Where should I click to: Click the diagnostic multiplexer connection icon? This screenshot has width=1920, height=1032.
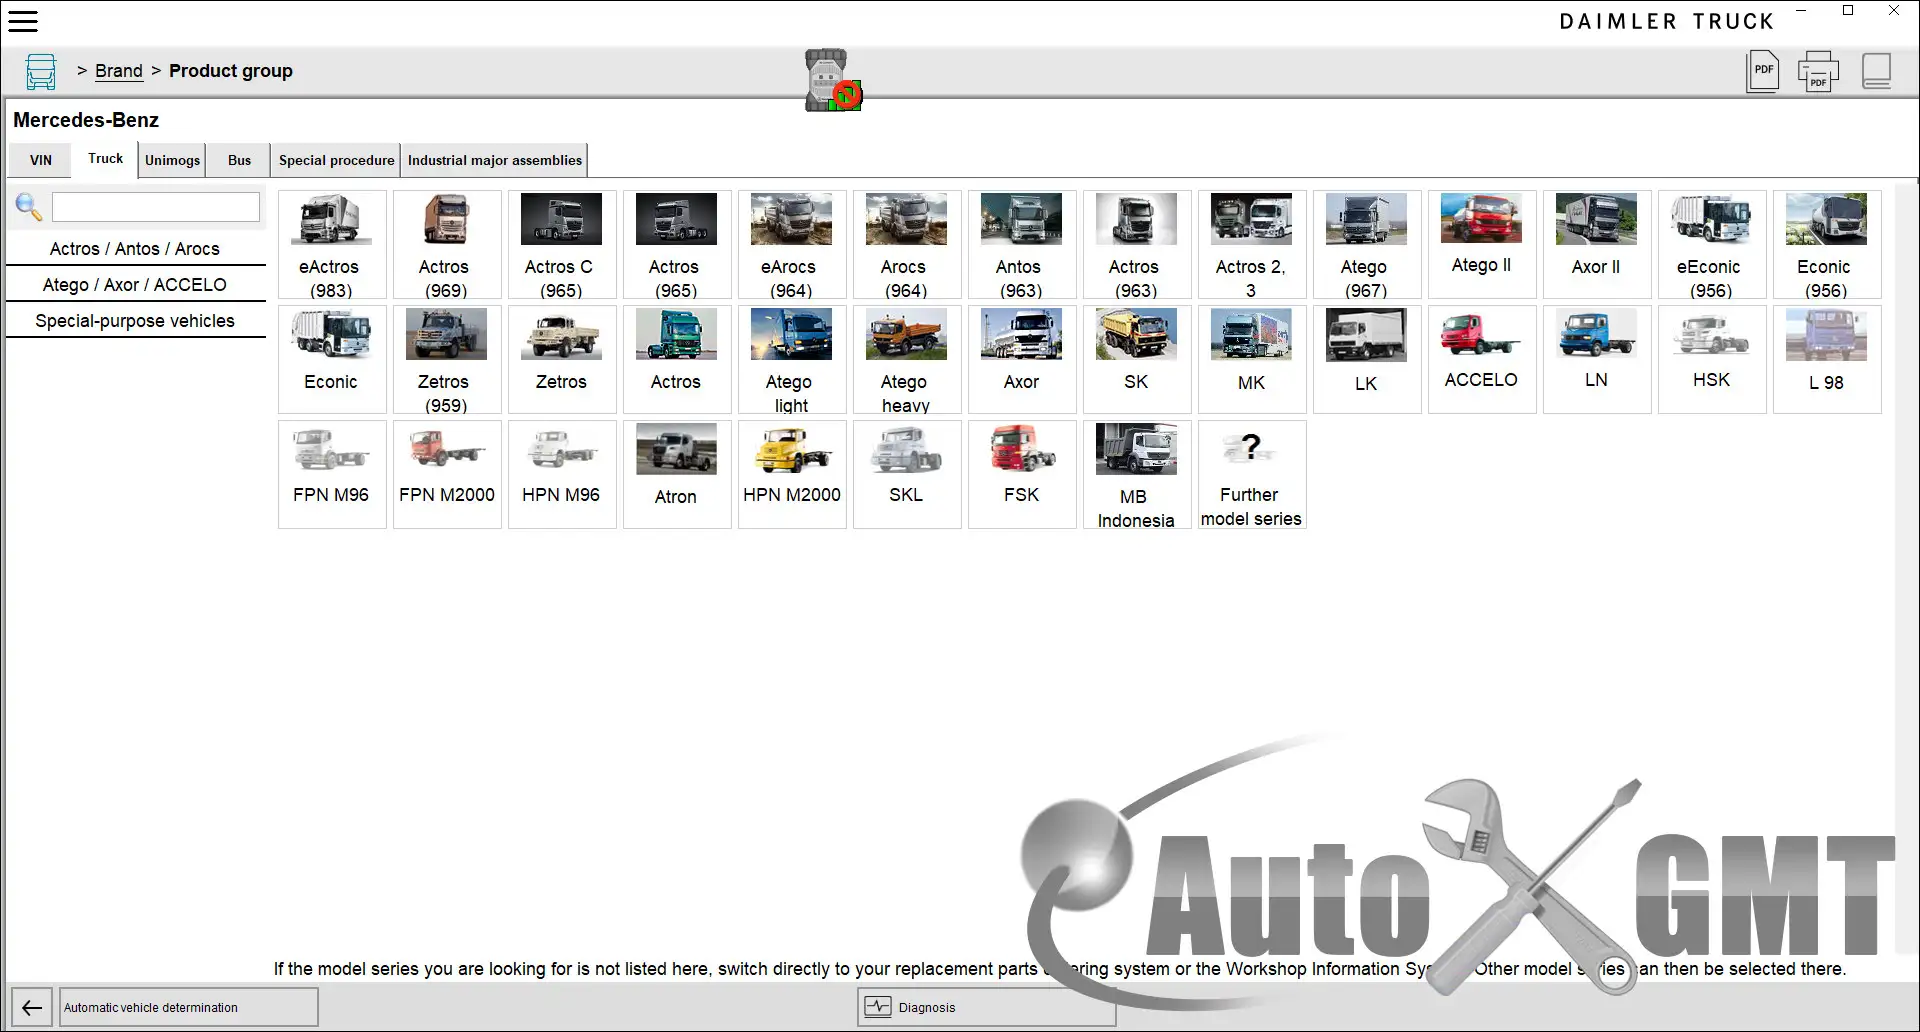[x=833, y=80]
